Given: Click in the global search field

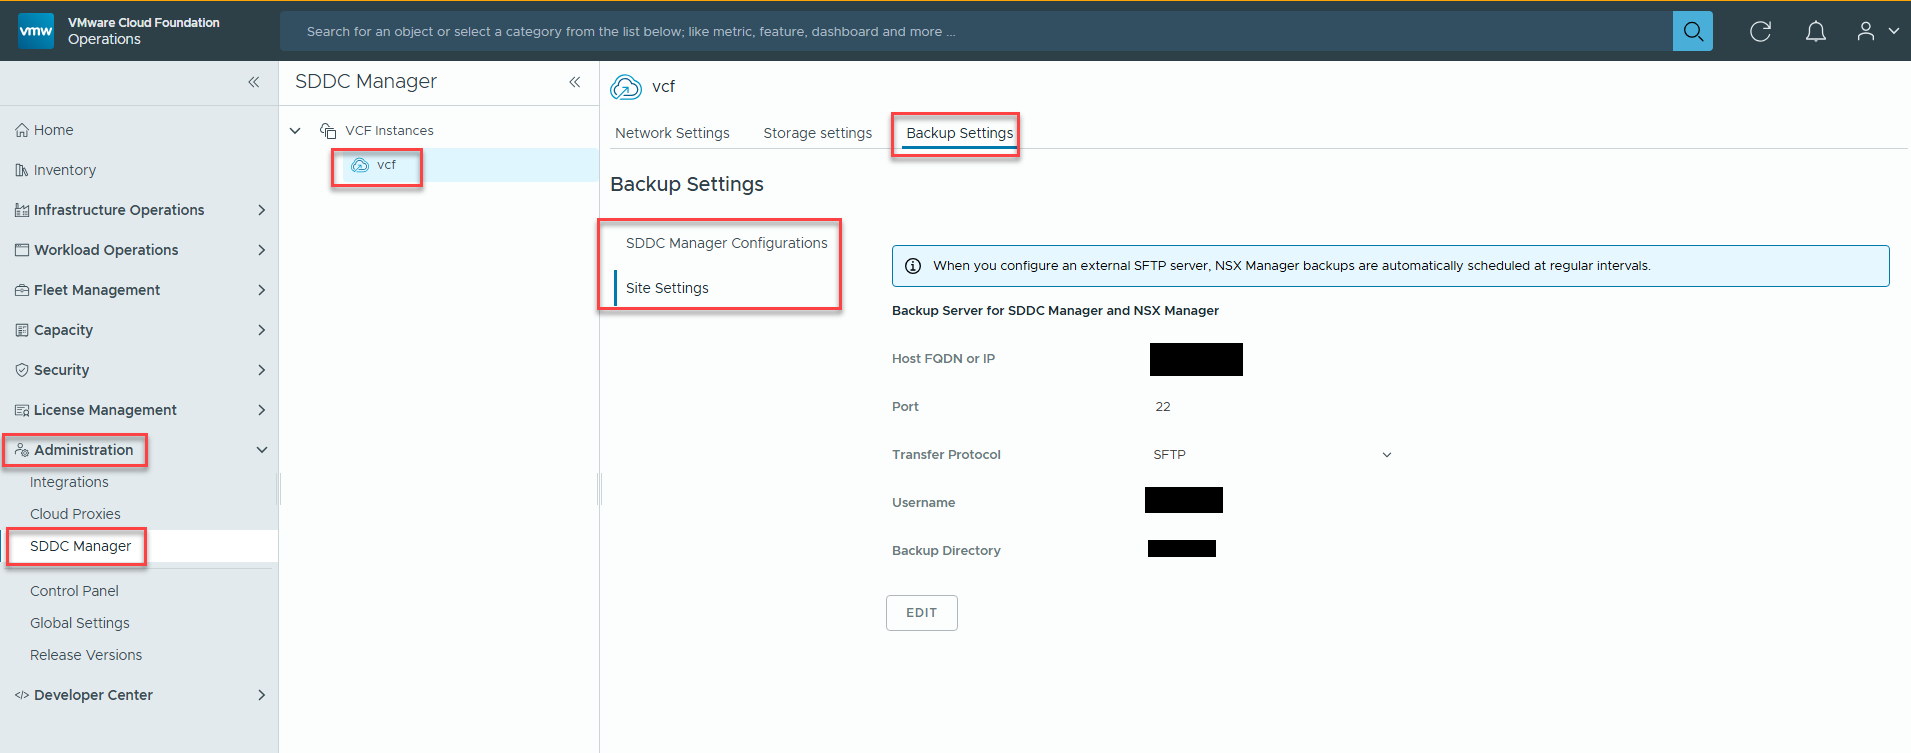Looking at the screenshot, I should [x=975, y=31].
